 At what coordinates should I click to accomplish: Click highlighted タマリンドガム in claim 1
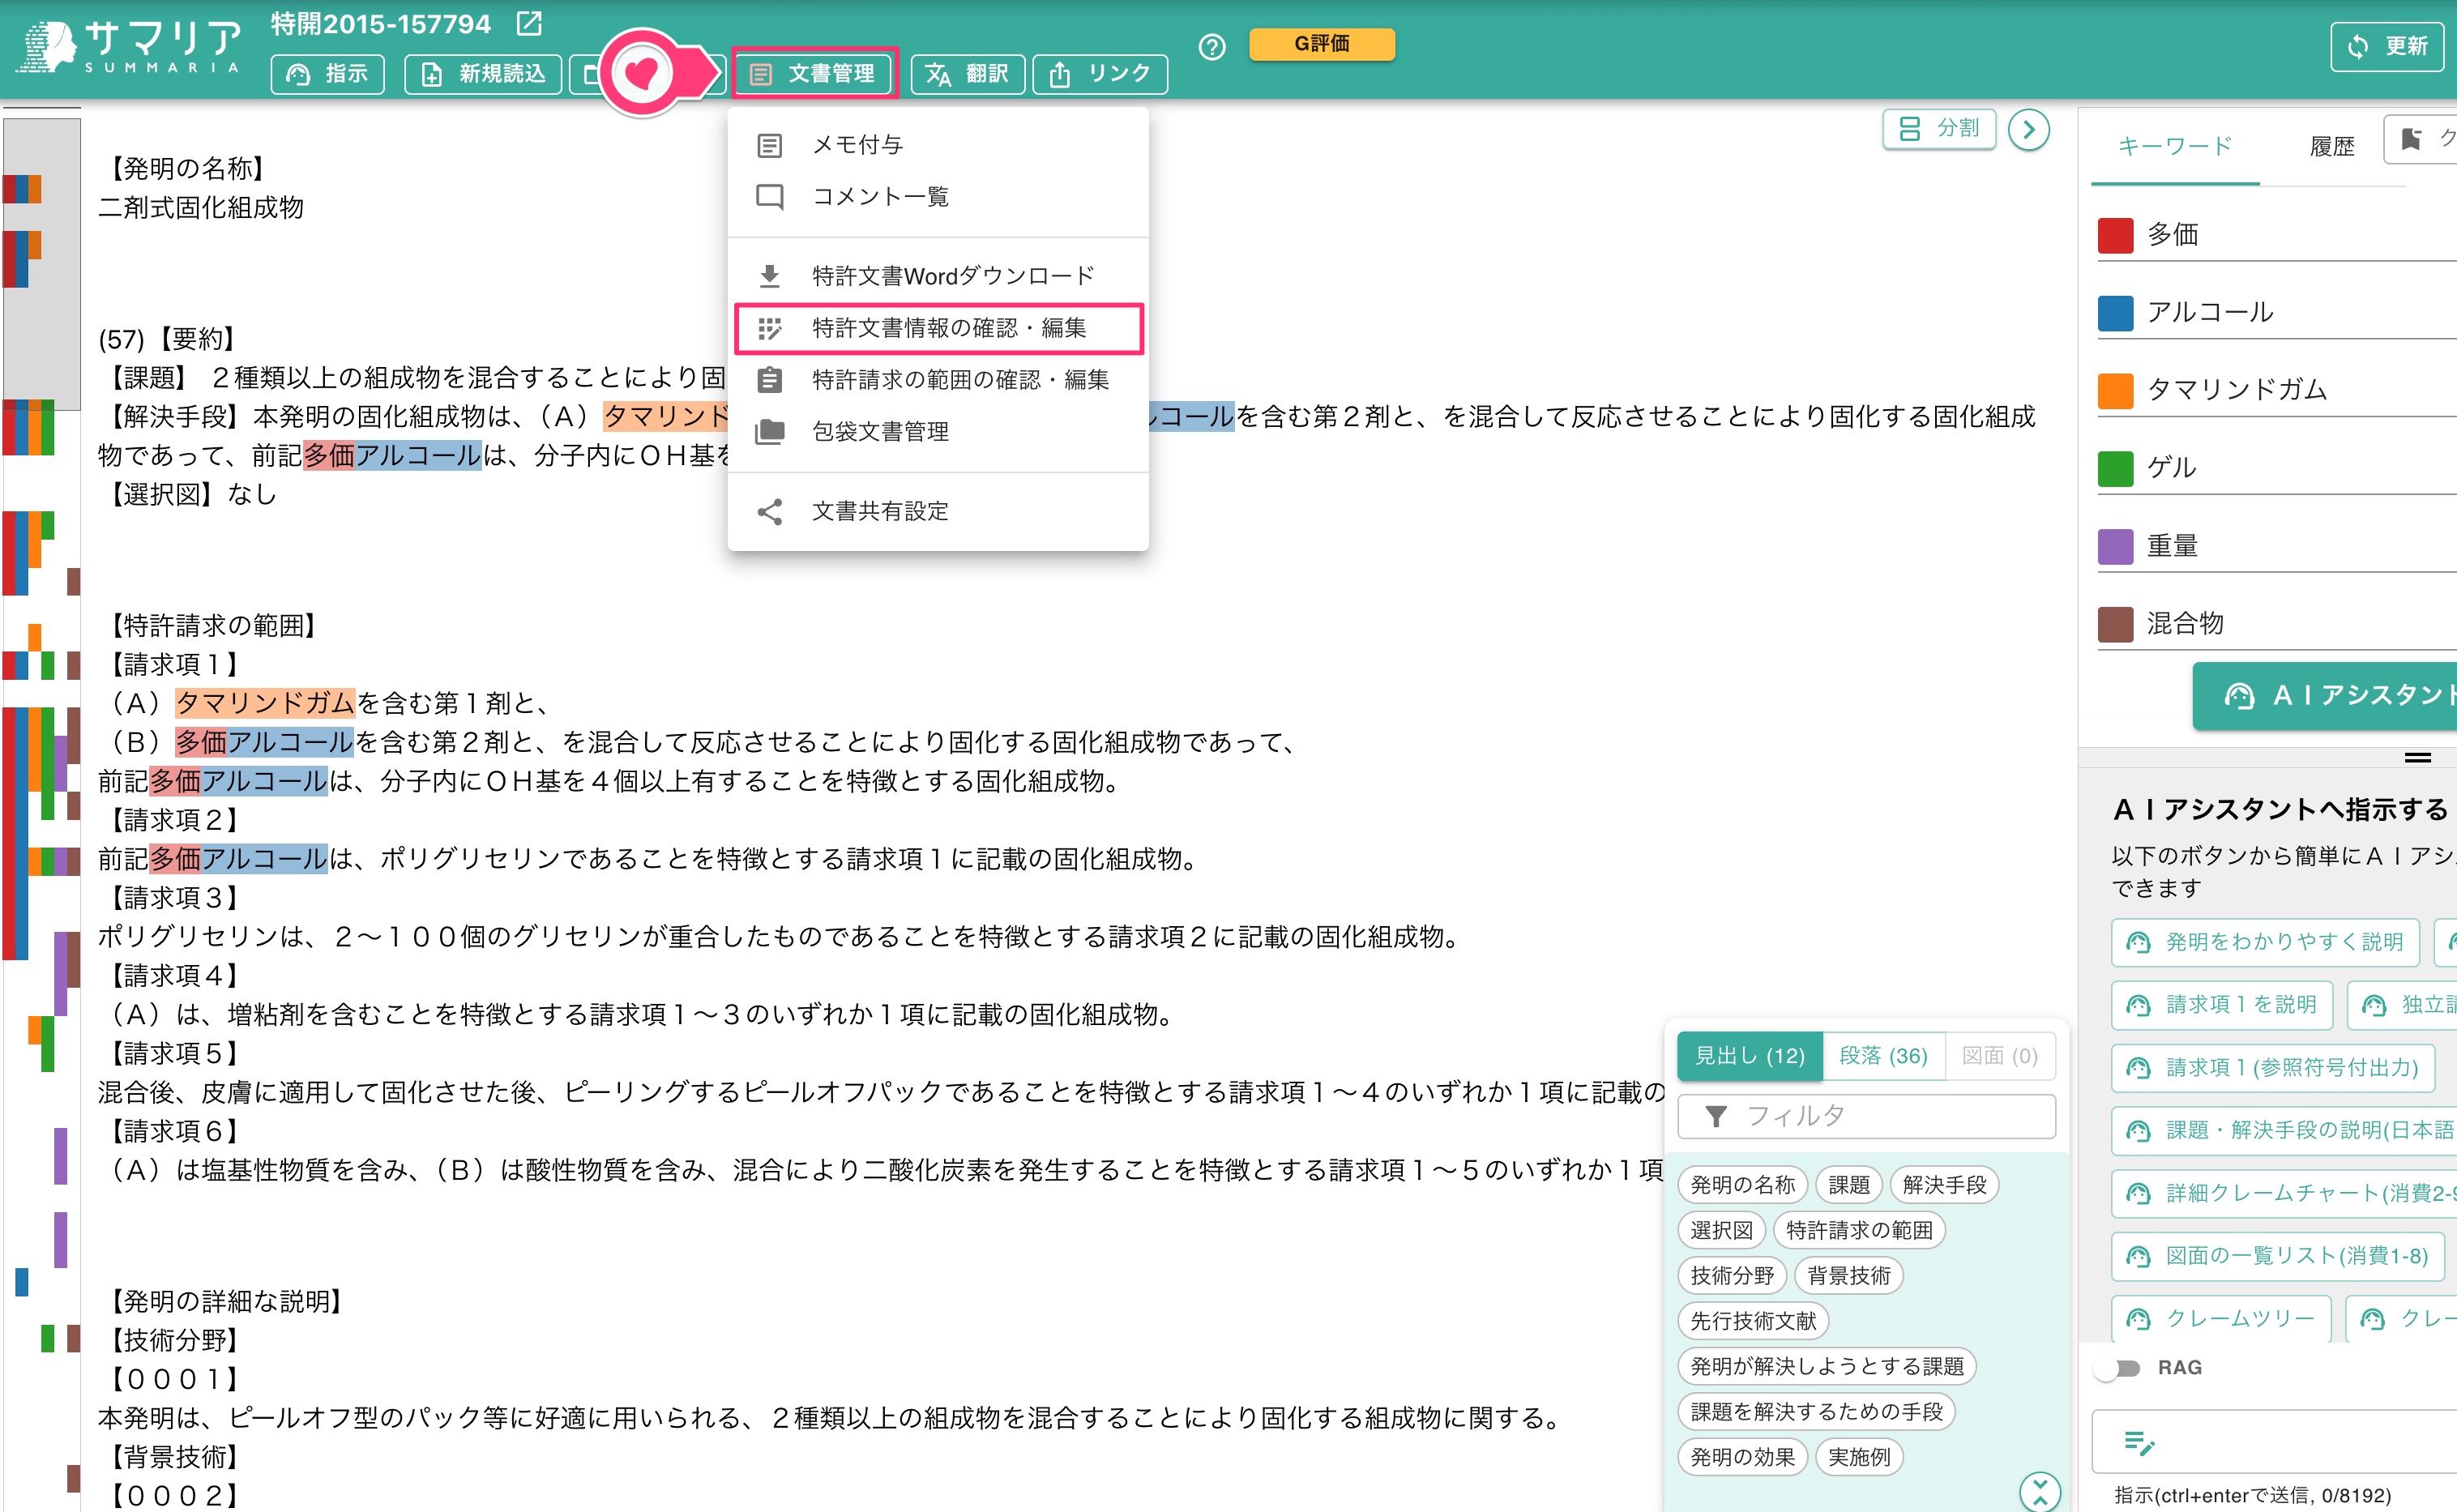(x=265, y=703)
